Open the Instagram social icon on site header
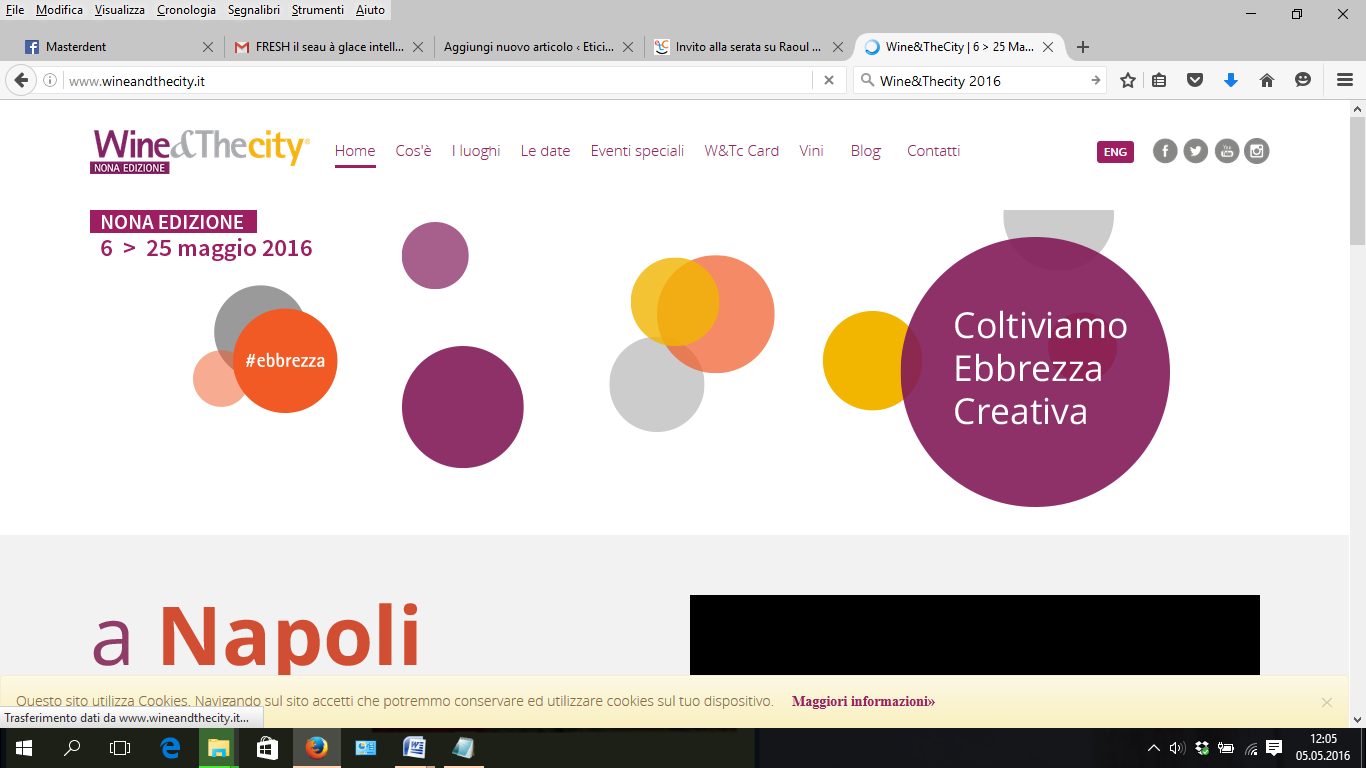Screen dimensions: 1366x768 (x=1257, y=151)
